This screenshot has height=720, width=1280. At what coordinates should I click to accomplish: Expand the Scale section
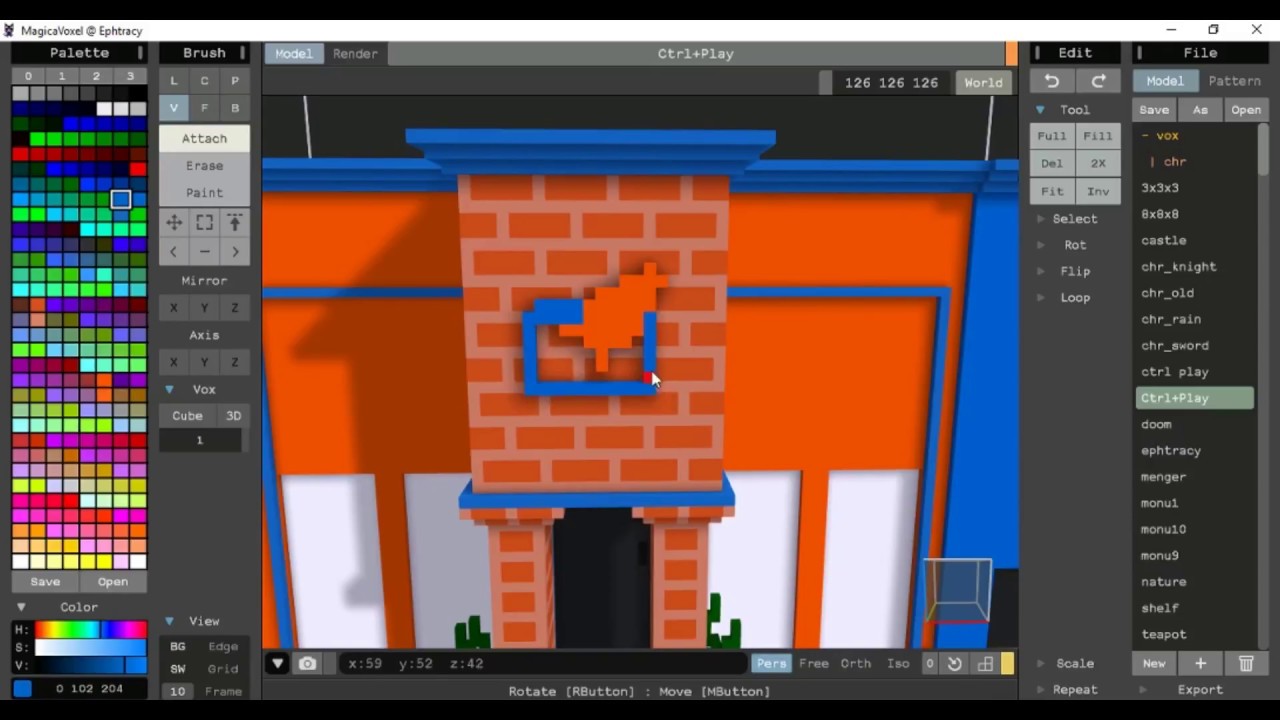click(x=1040, y=663)
